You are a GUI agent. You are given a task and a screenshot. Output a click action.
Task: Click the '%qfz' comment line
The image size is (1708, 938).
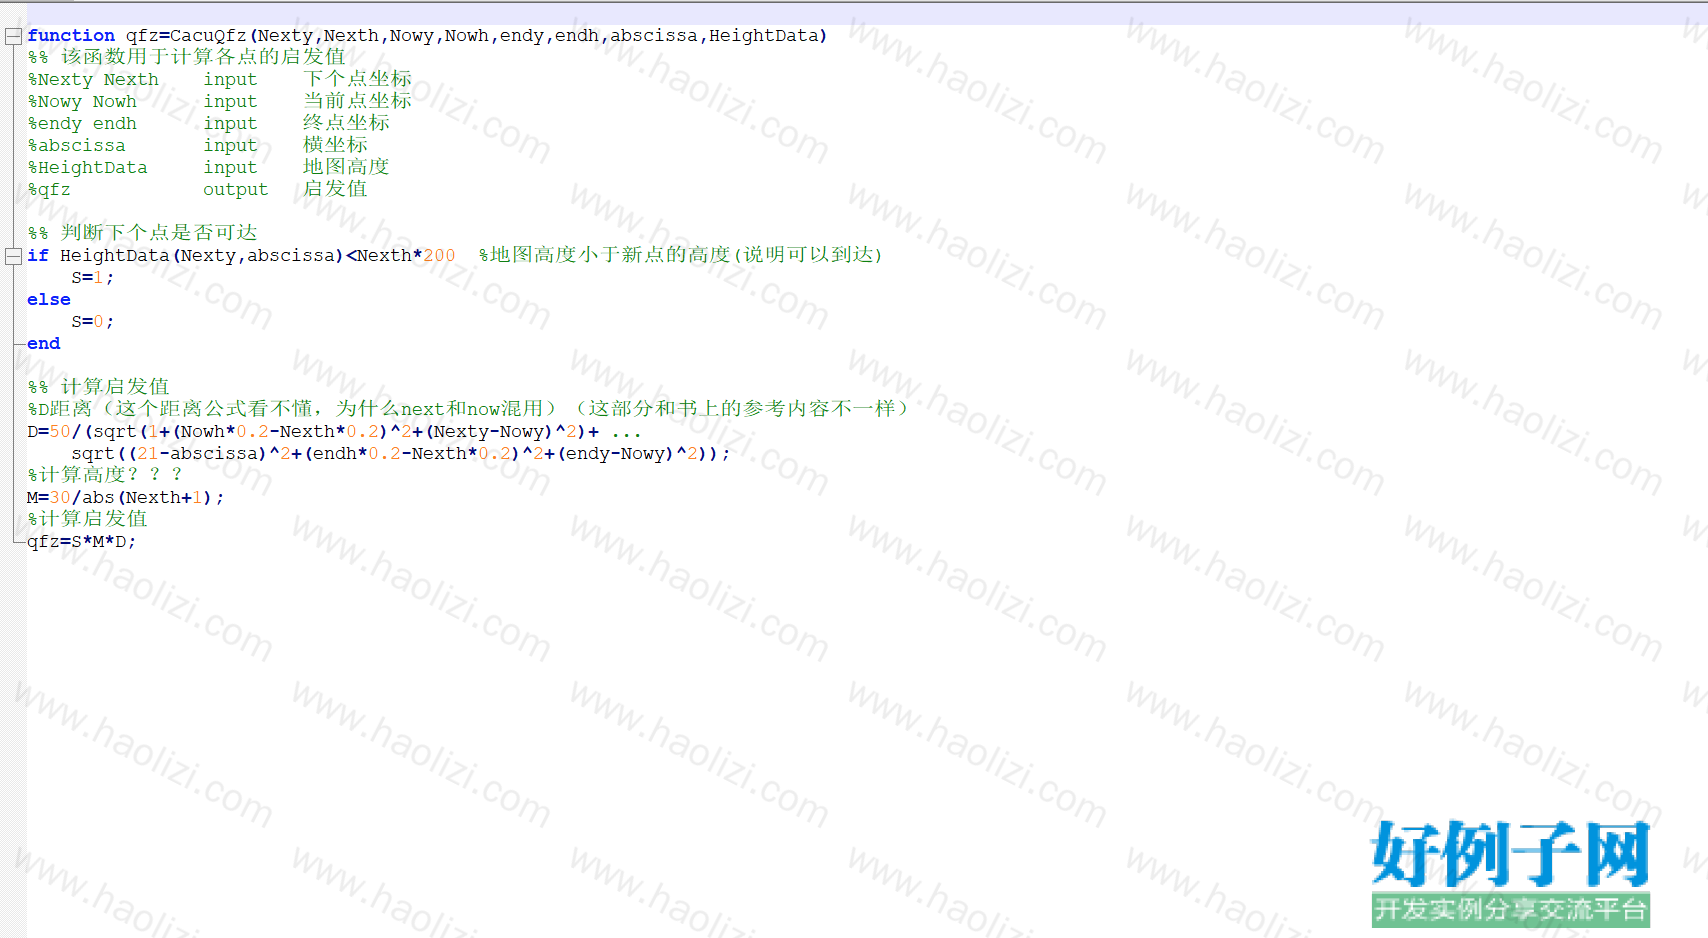point(198,189)
